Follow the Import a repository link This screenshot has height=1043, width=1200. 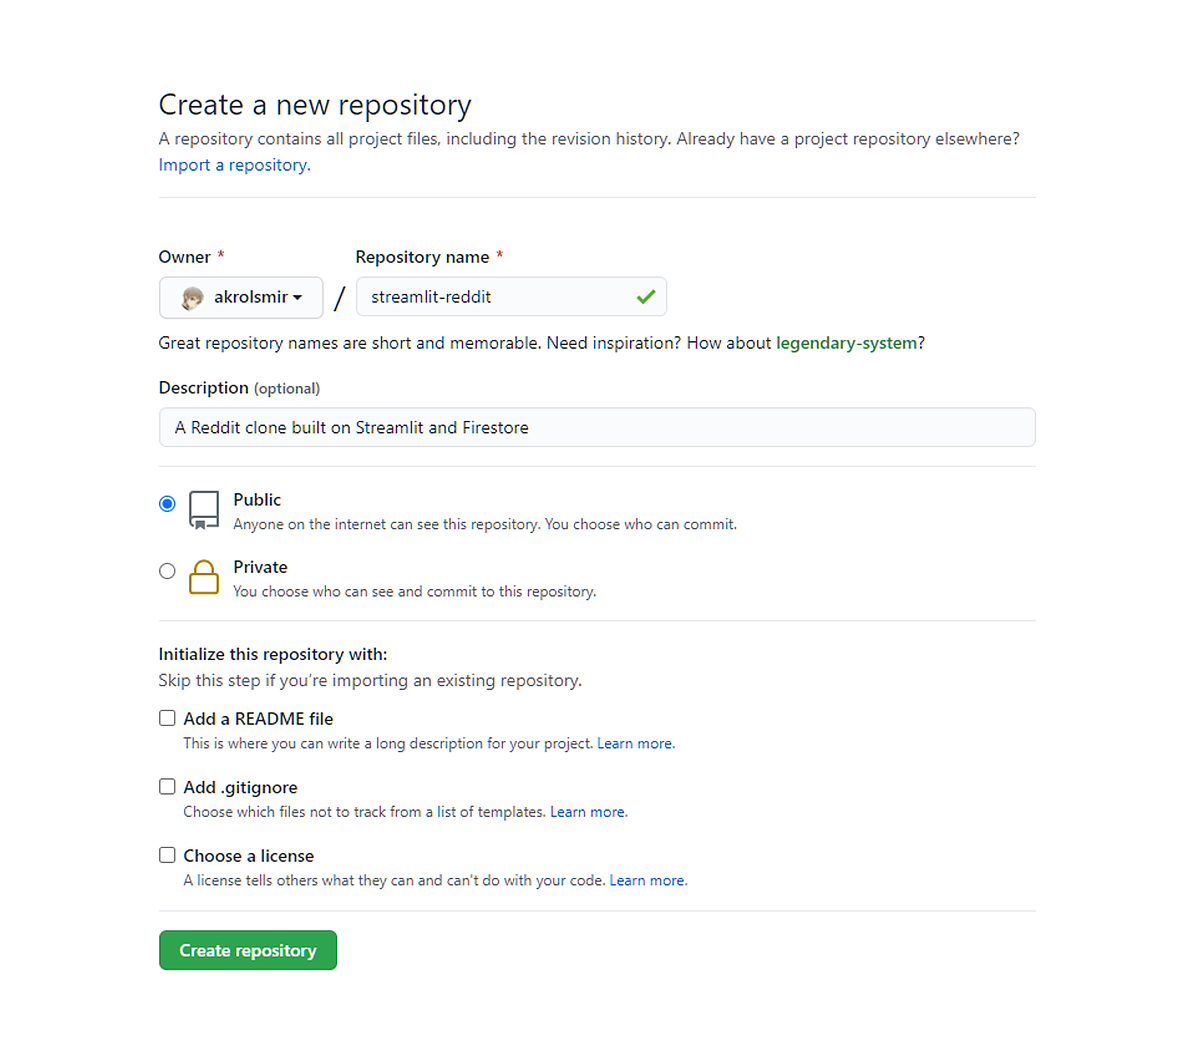tap(234, 165)
